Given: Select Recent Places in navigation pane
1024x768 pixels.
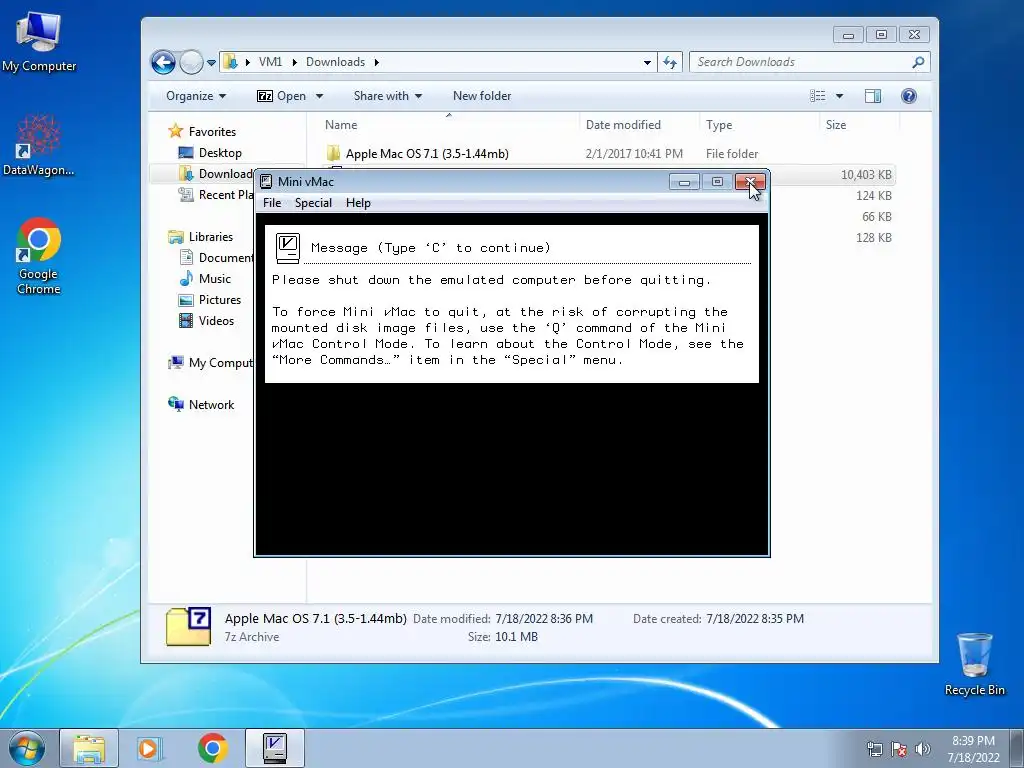Looking at the screenshot, I should click(x=216, y=195).
